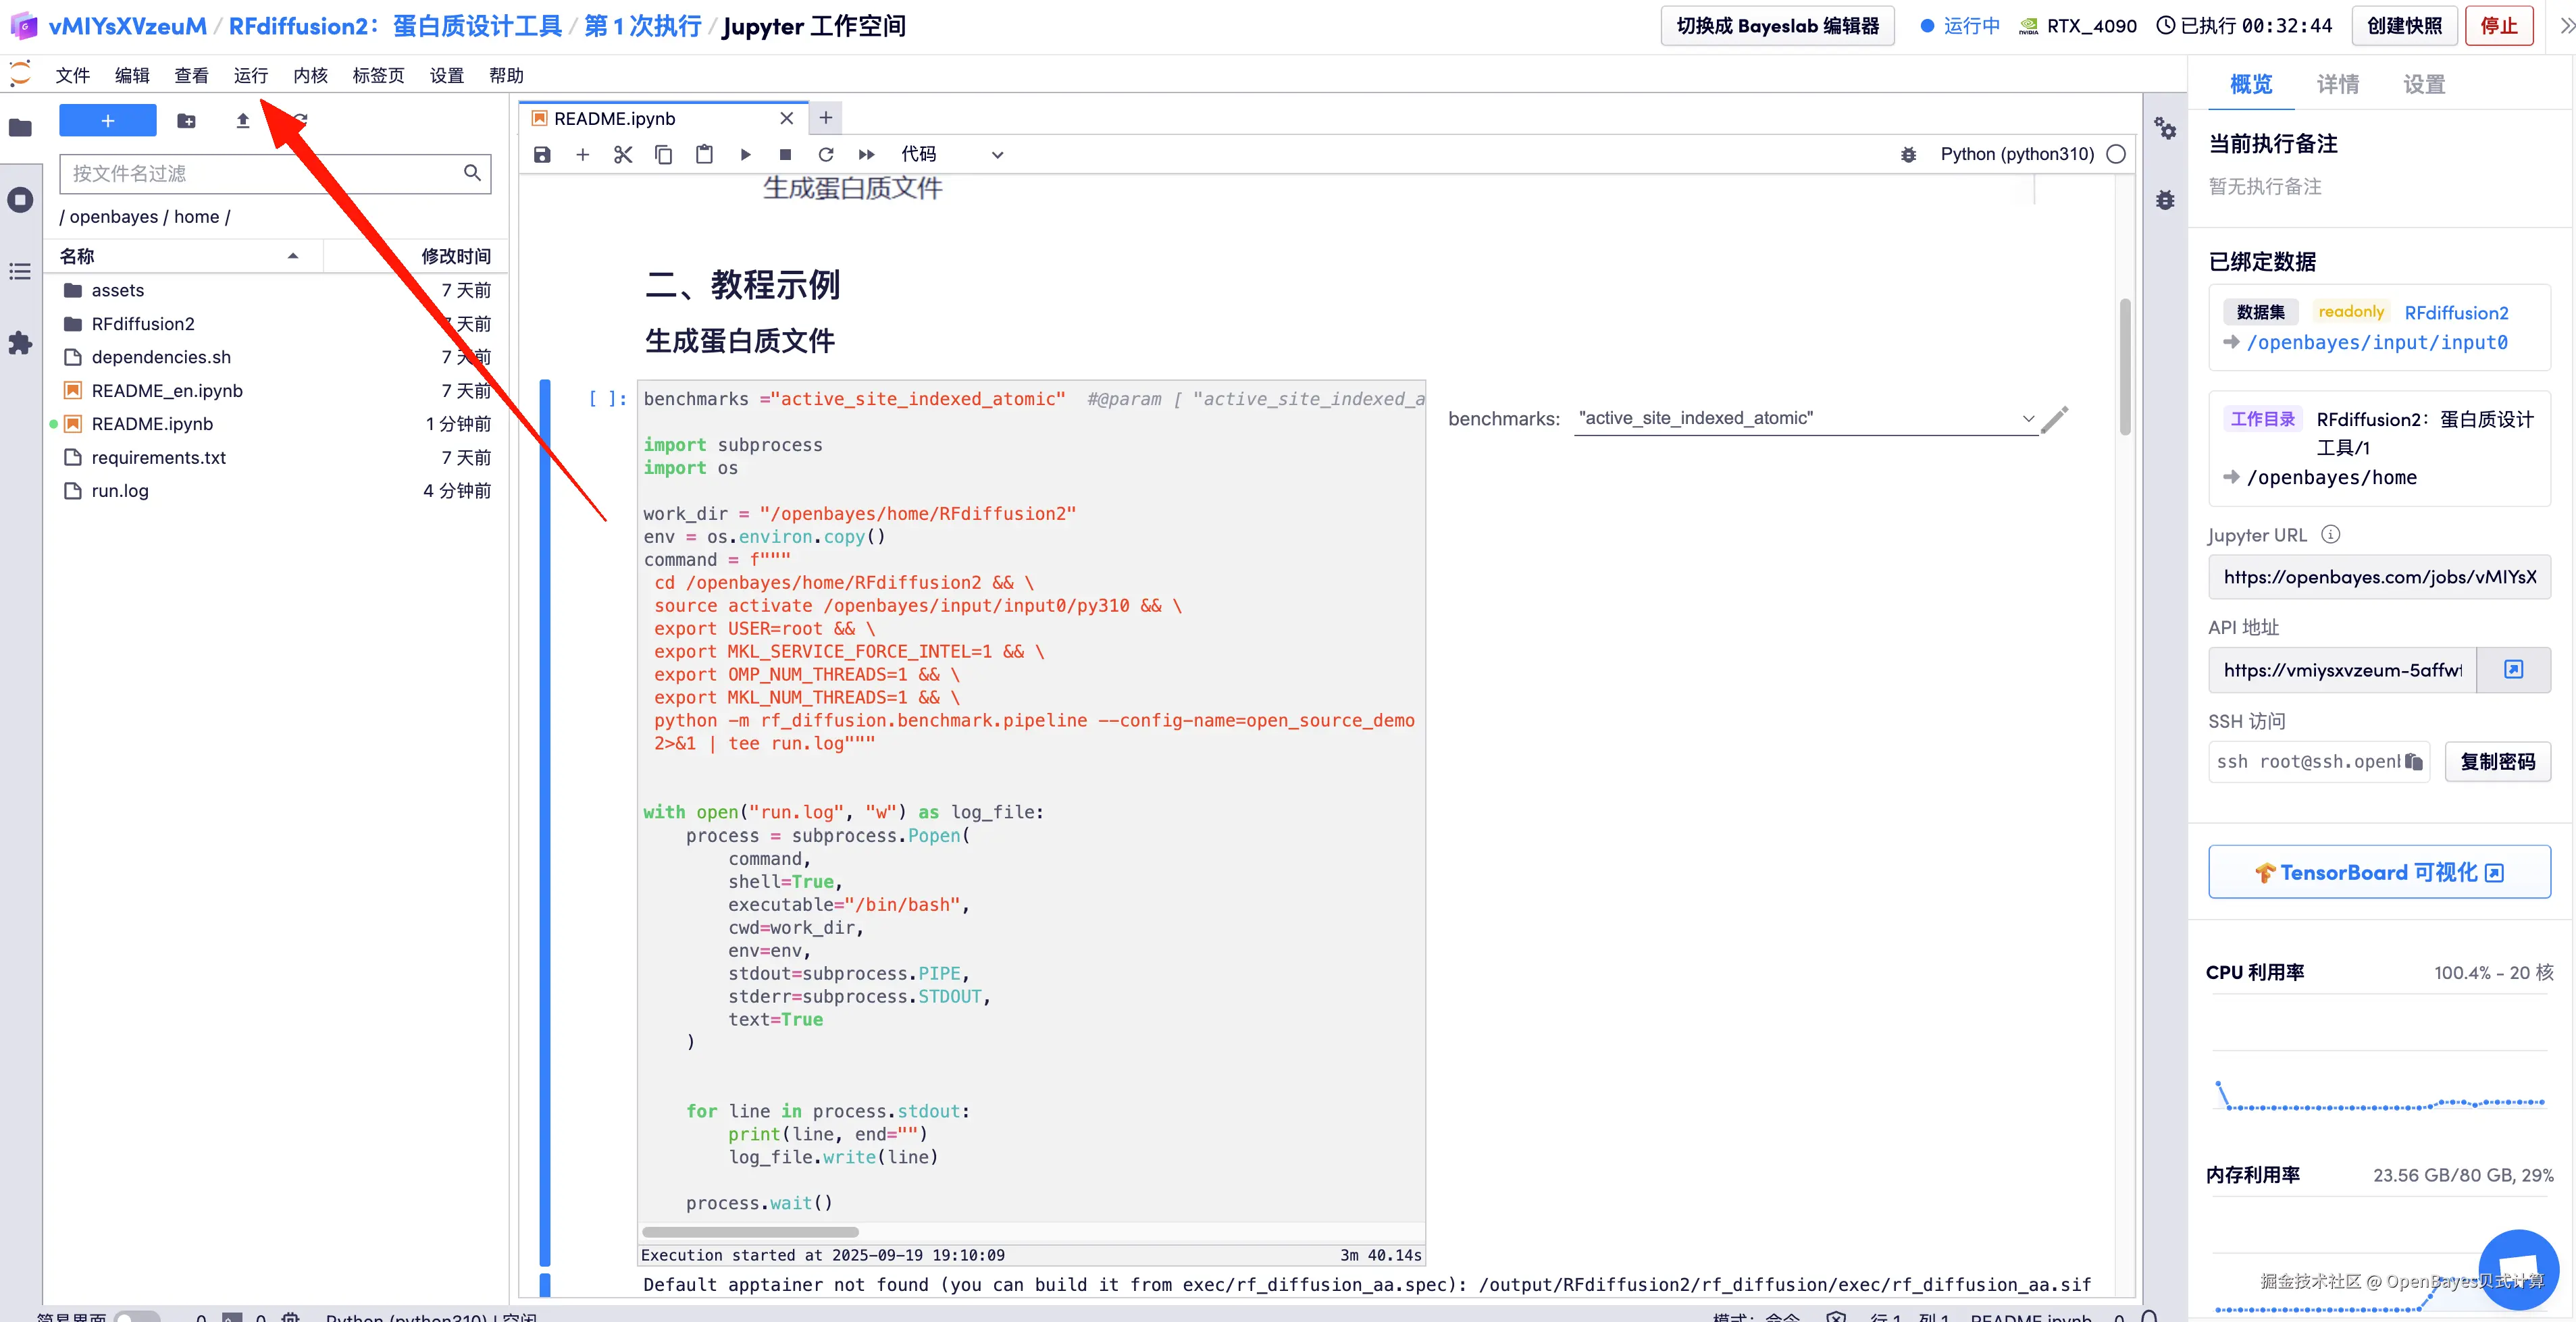The height and width of the screenshot is (1322, 2576).
Task: Enable the debugger bug icon in notebook toolbar
Action: pos(1908,154)
